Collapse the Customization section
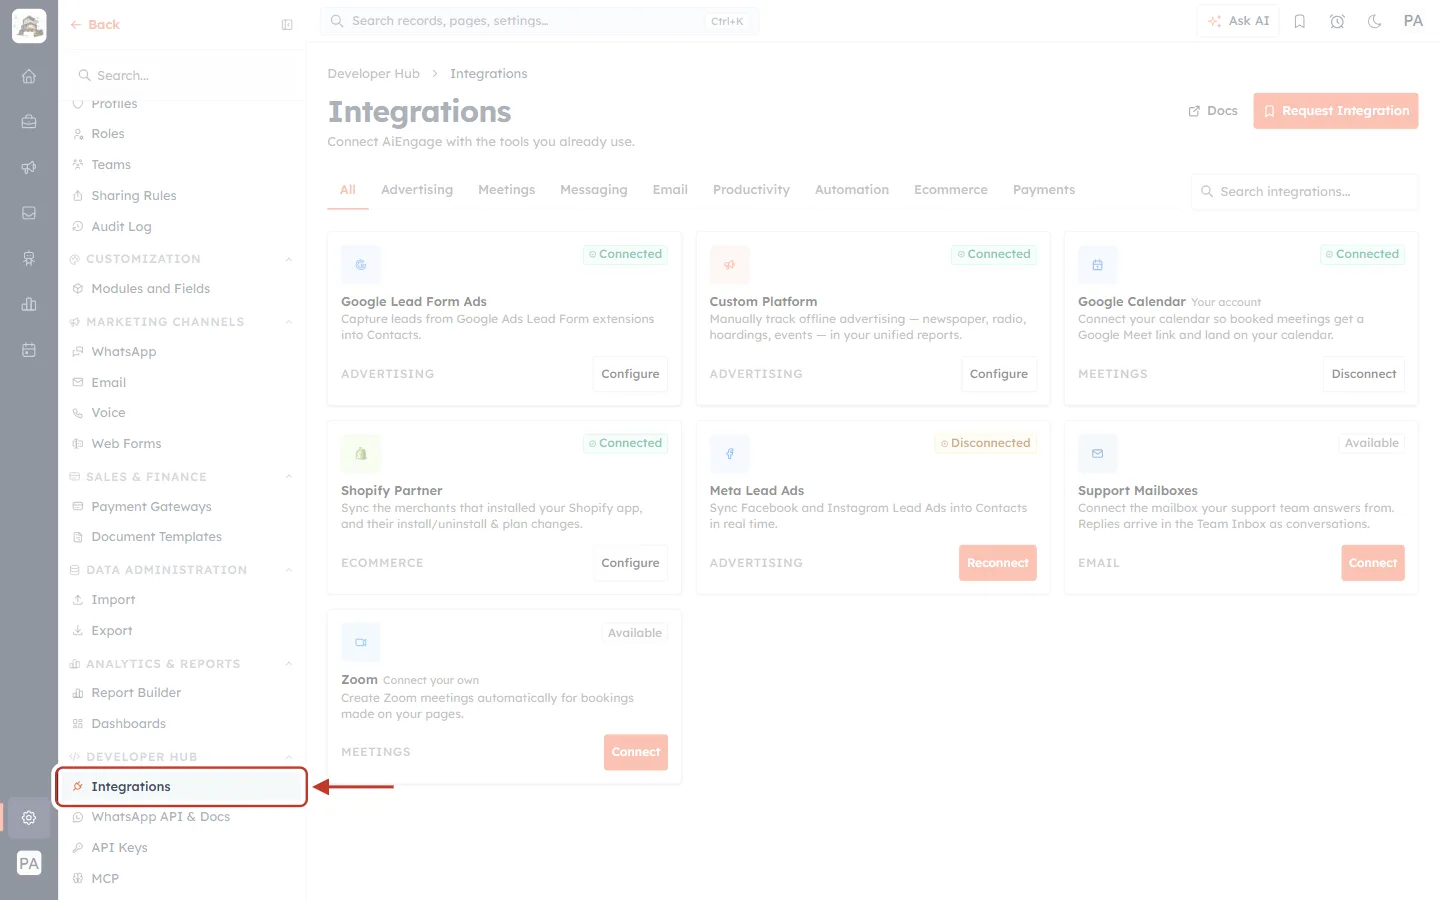 point(289,260)
